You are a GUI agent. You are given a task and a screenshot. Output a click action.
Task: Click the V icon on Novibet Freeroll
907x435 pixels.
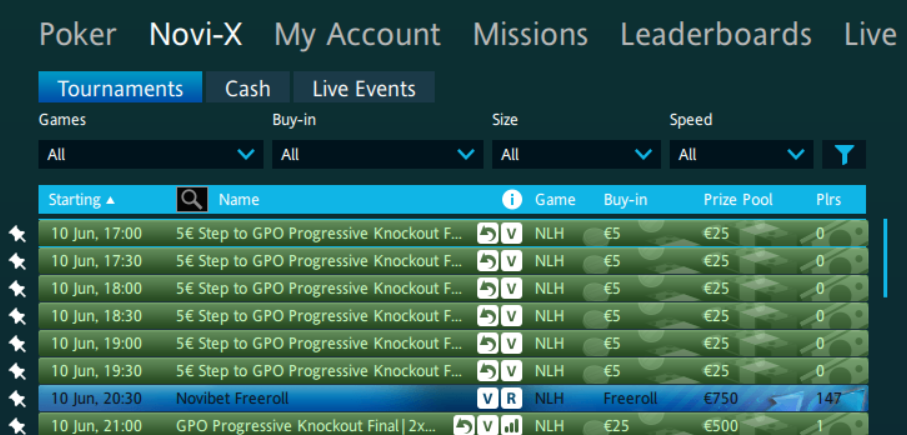(488, 399)
